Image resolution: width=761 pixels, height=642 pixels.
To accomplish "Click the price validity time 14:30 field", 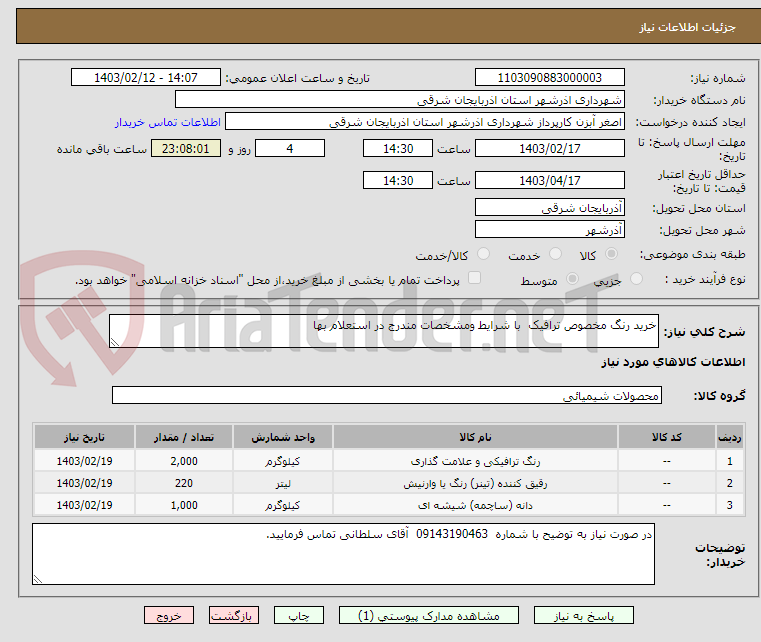I will tap(397, 181).
